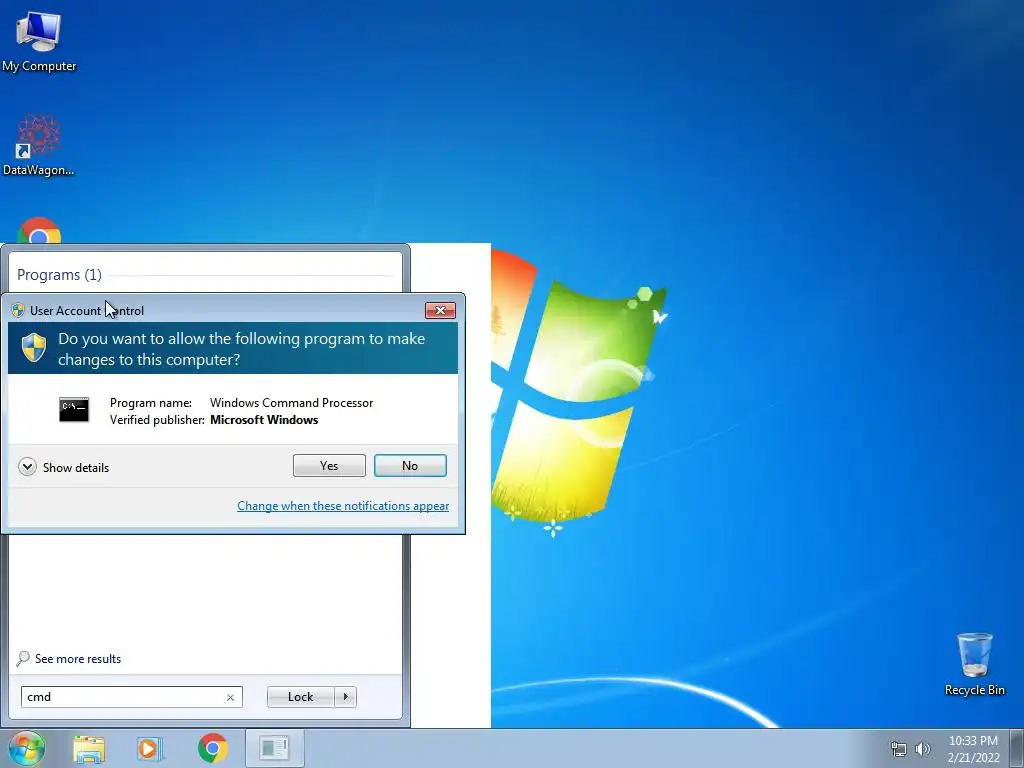Viewport: 1024px width, 768px height.
Task: Select the active program taskbar button
Action: (274, 748)
